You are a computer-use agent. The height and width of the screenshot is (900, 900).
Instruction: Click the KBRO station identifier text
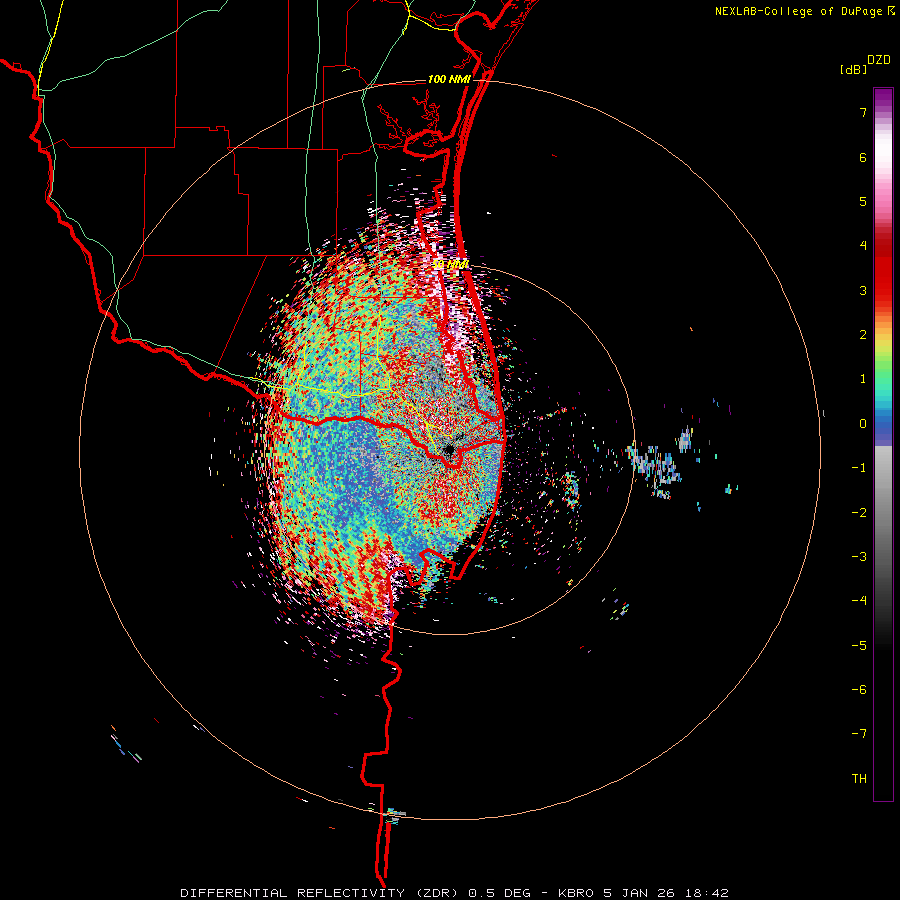point(577,893)
